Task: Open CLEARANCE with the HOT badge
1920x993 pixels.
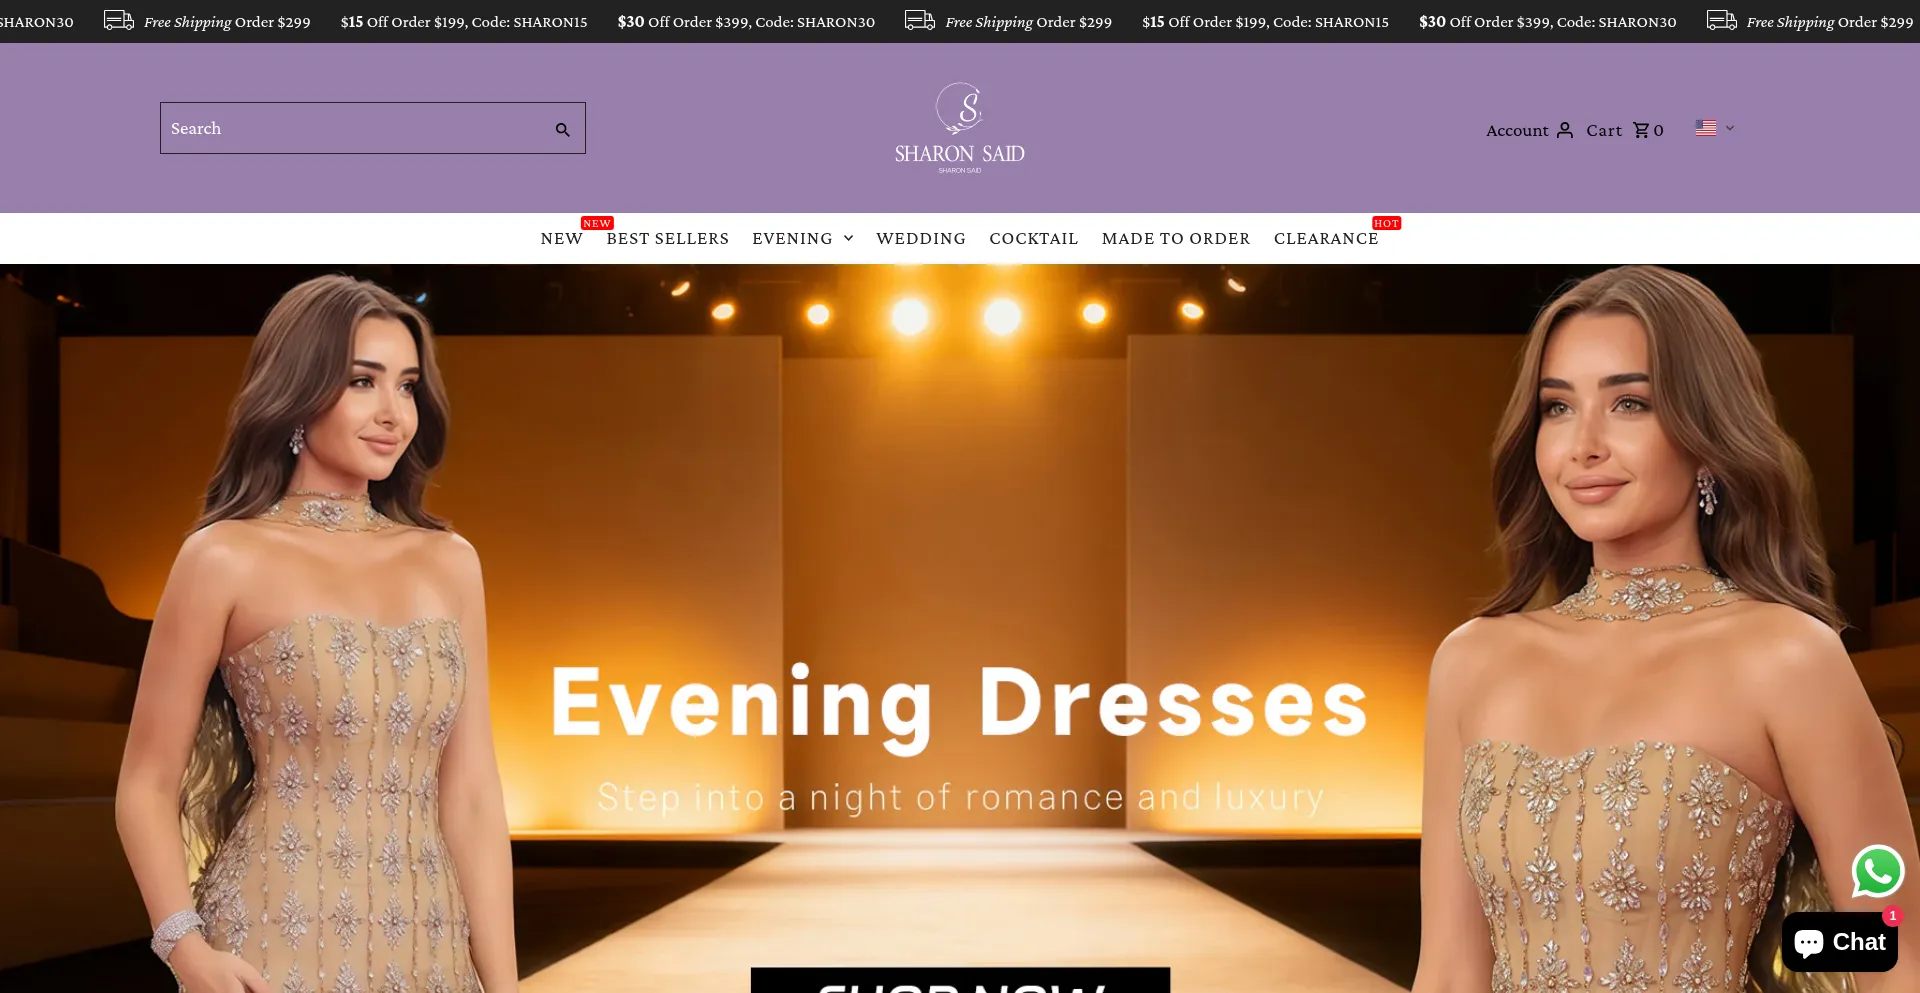Action: click(x=1325, y=238)
